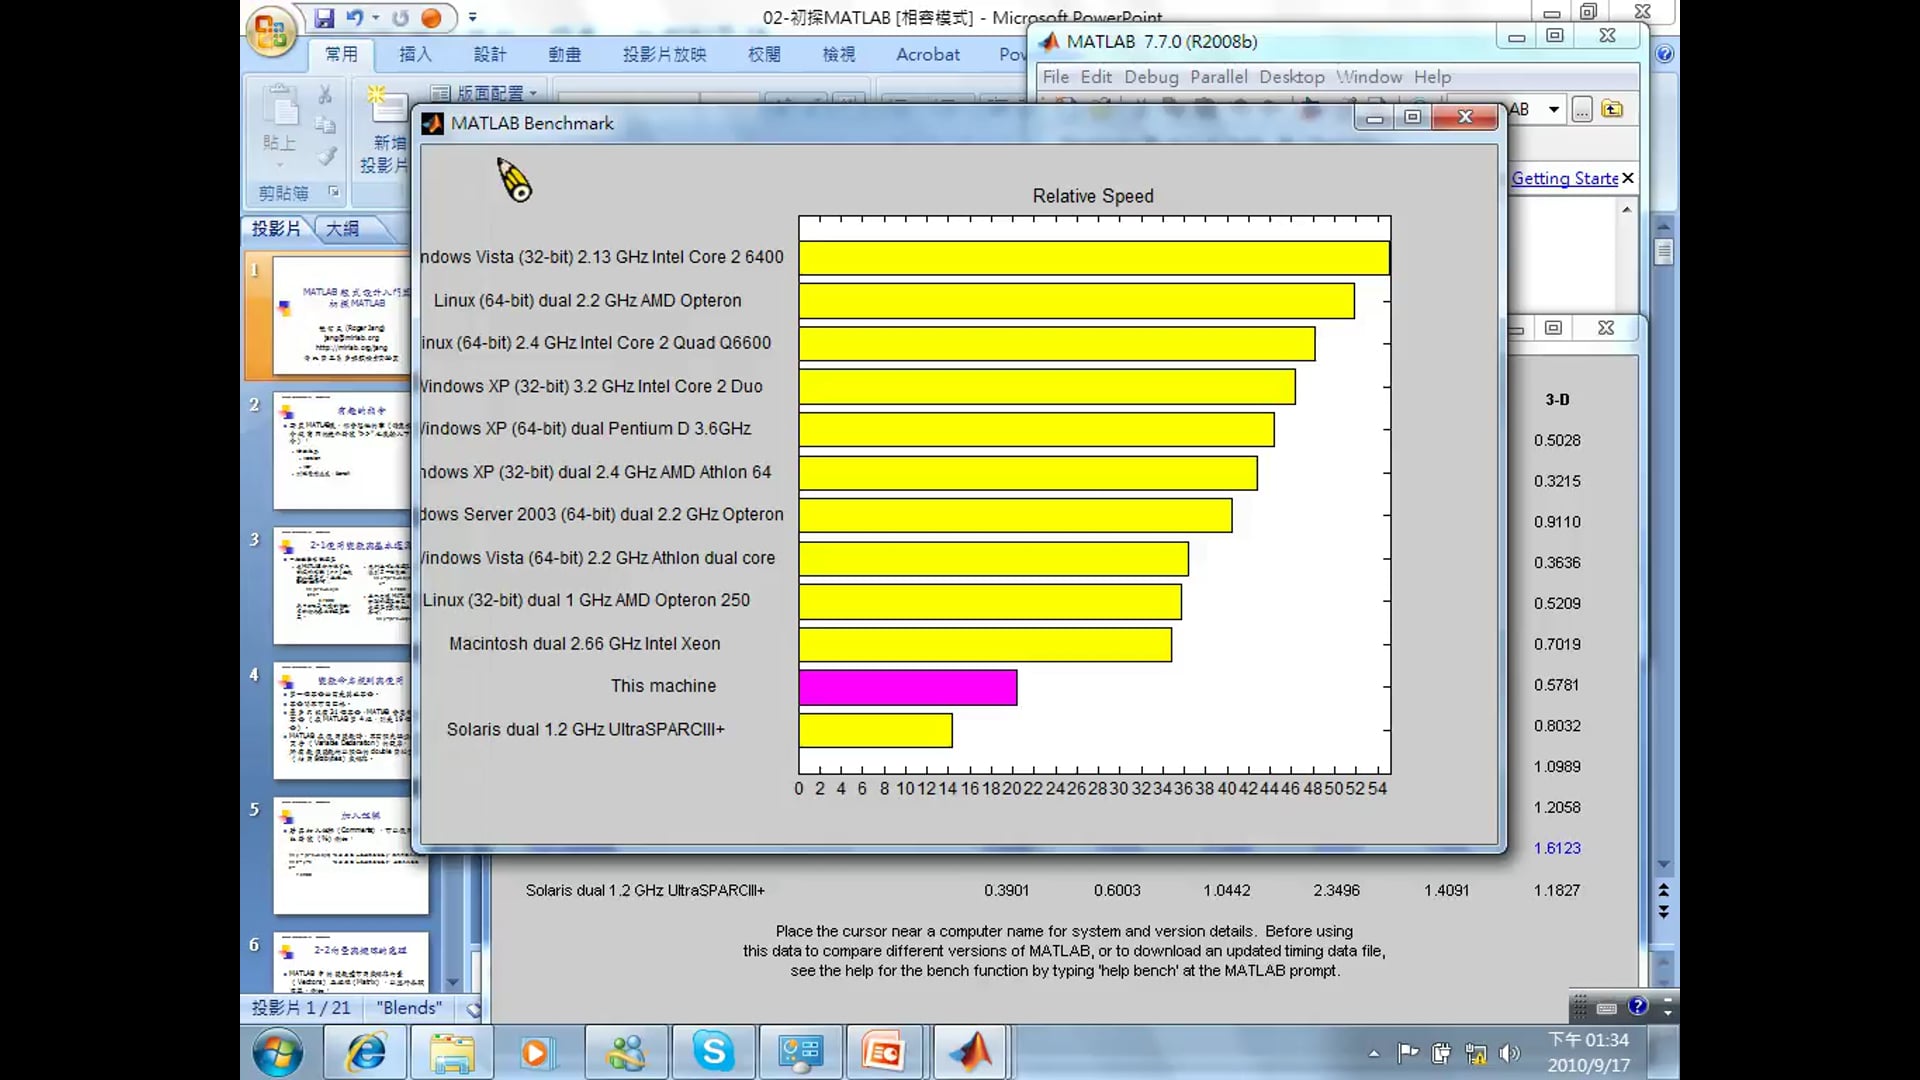Switch to the 大綱 outline tab

[x=343, y=228]
